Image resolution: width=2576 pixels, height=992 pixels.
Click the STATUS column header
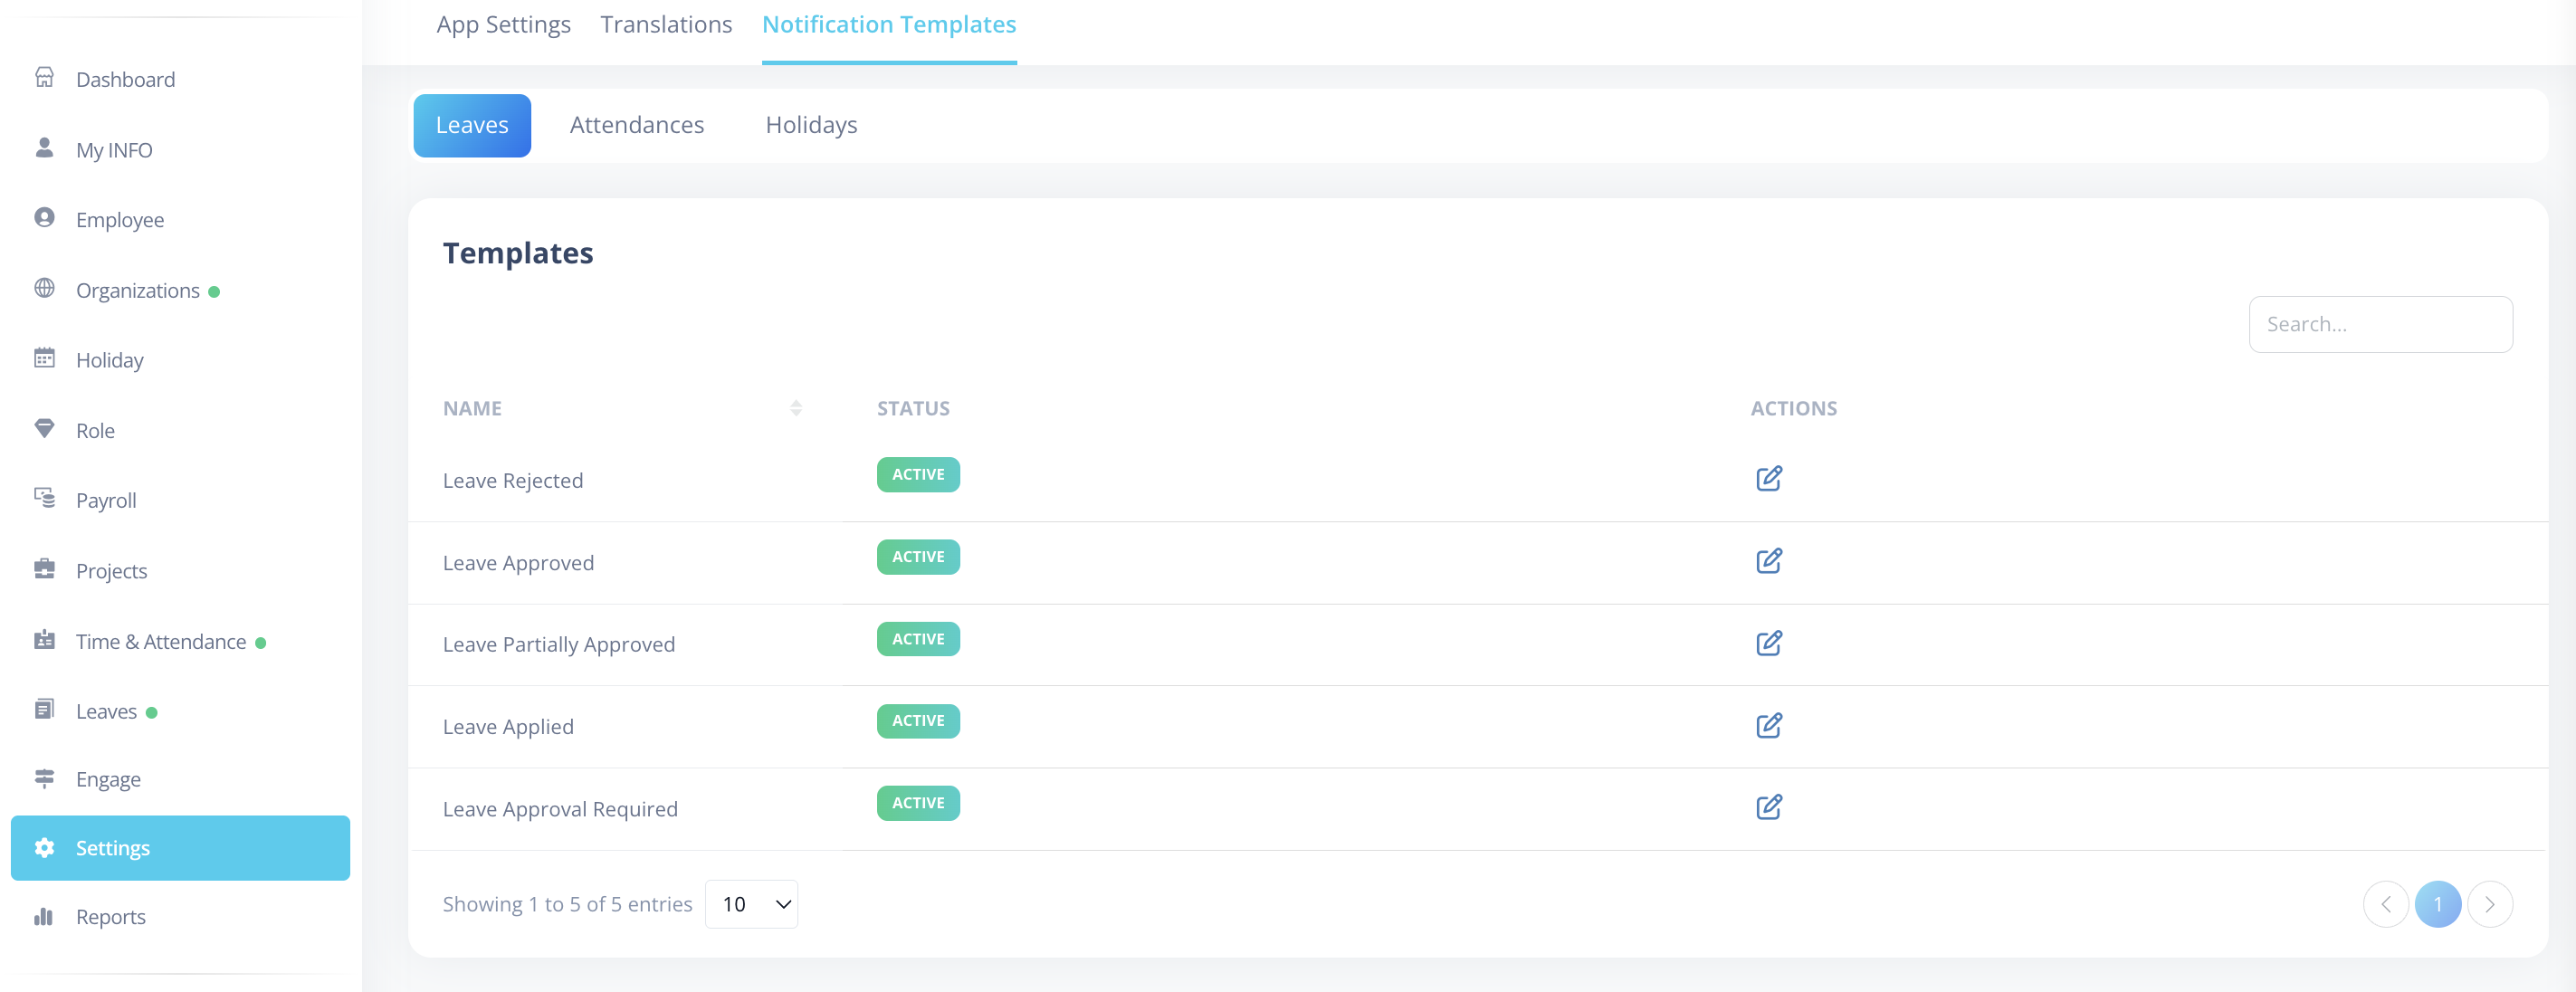pos(913,408)
